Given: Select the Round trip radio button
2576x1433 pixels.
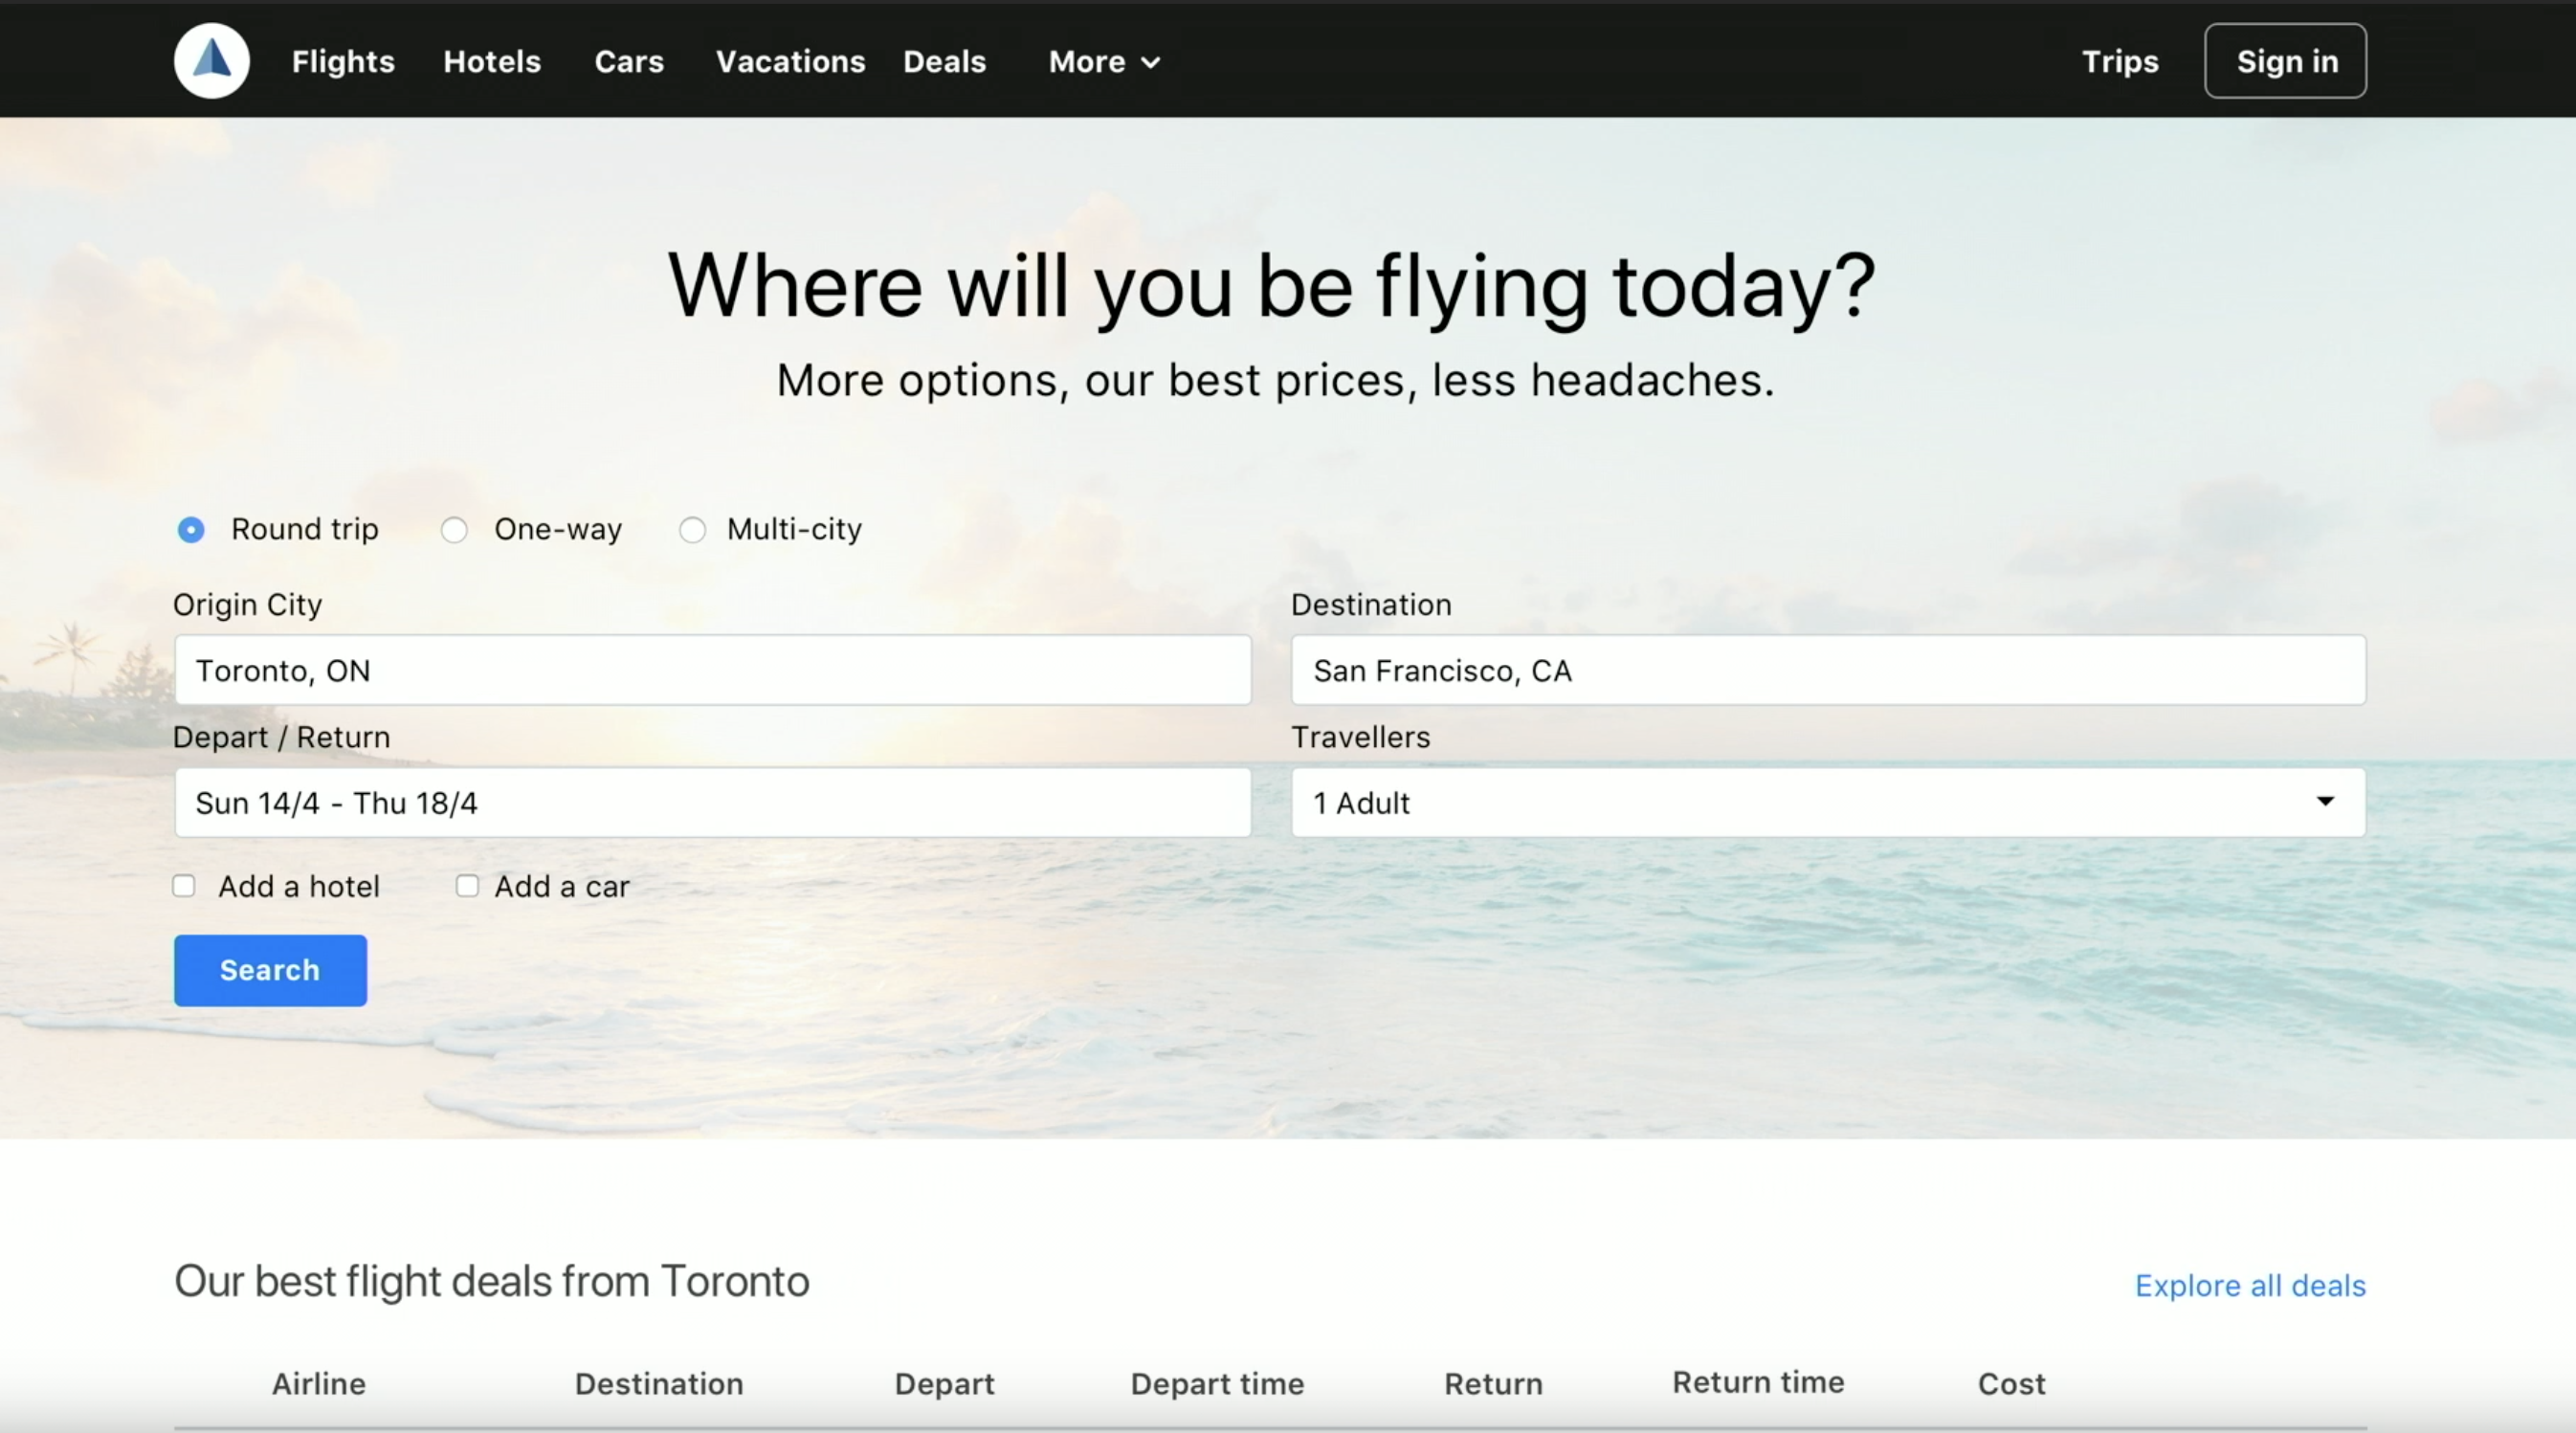Looking at the screenshot, I should click(191, 530).
